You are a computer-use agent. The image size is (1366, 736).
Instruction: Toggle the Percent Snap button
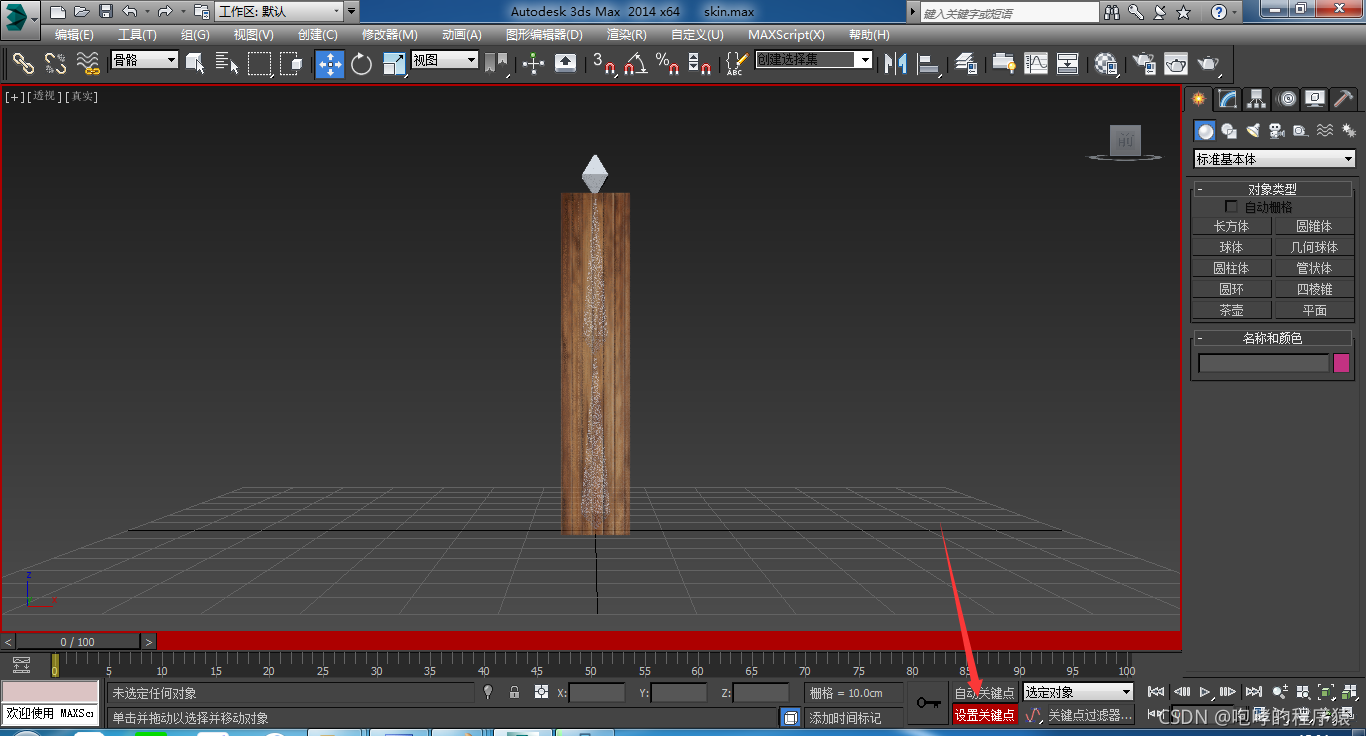(x=668, y=64)
